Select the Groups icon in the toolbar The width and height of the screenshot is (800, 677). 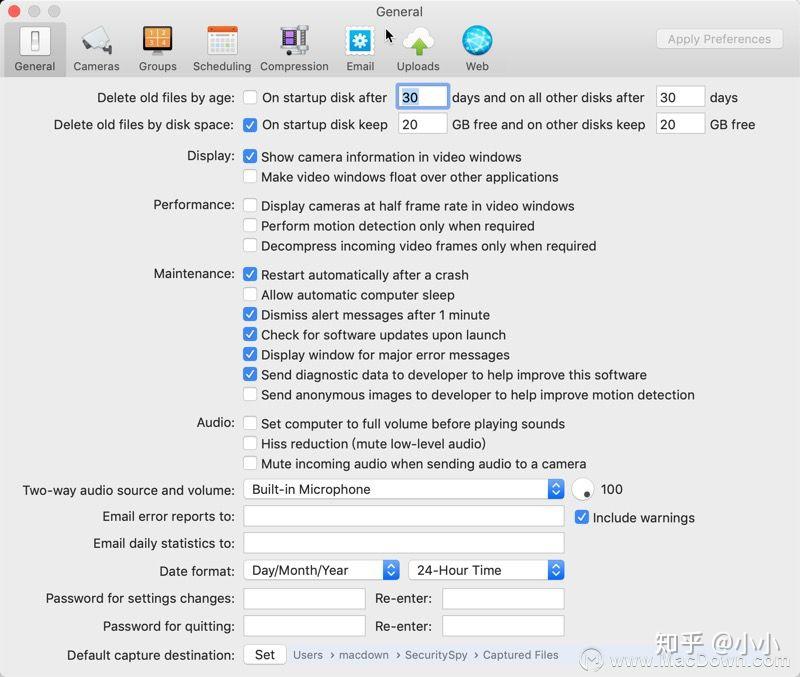pyautogui.click(x=157, y=45)
